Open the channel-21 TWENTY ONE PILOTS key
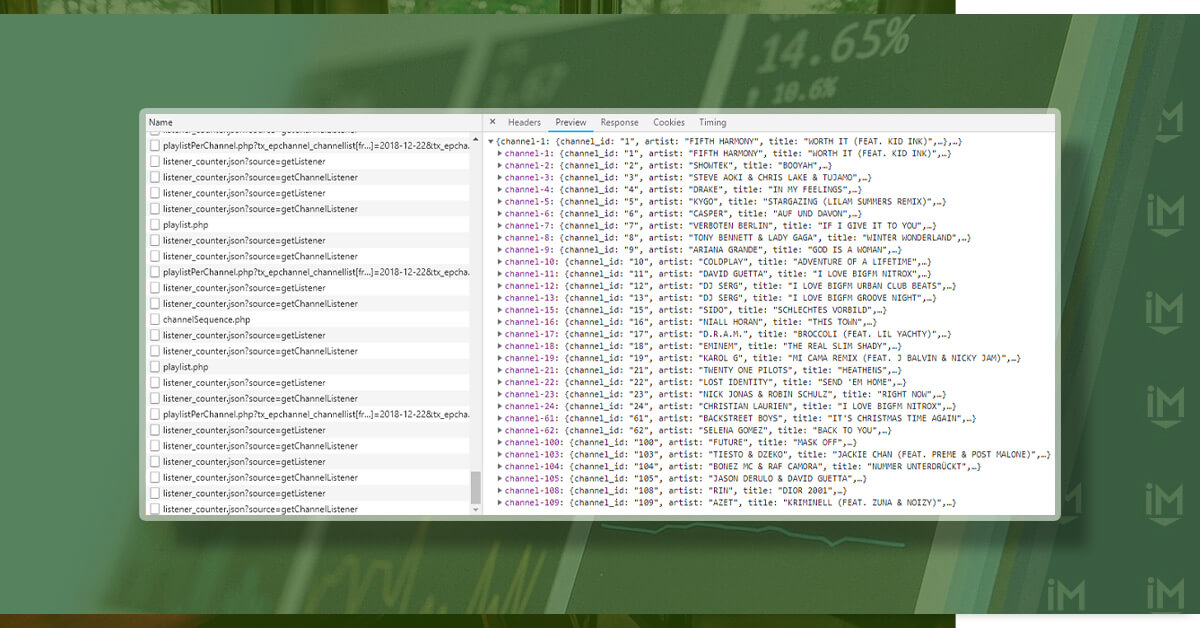The image size is (1200, 628). 529,370
